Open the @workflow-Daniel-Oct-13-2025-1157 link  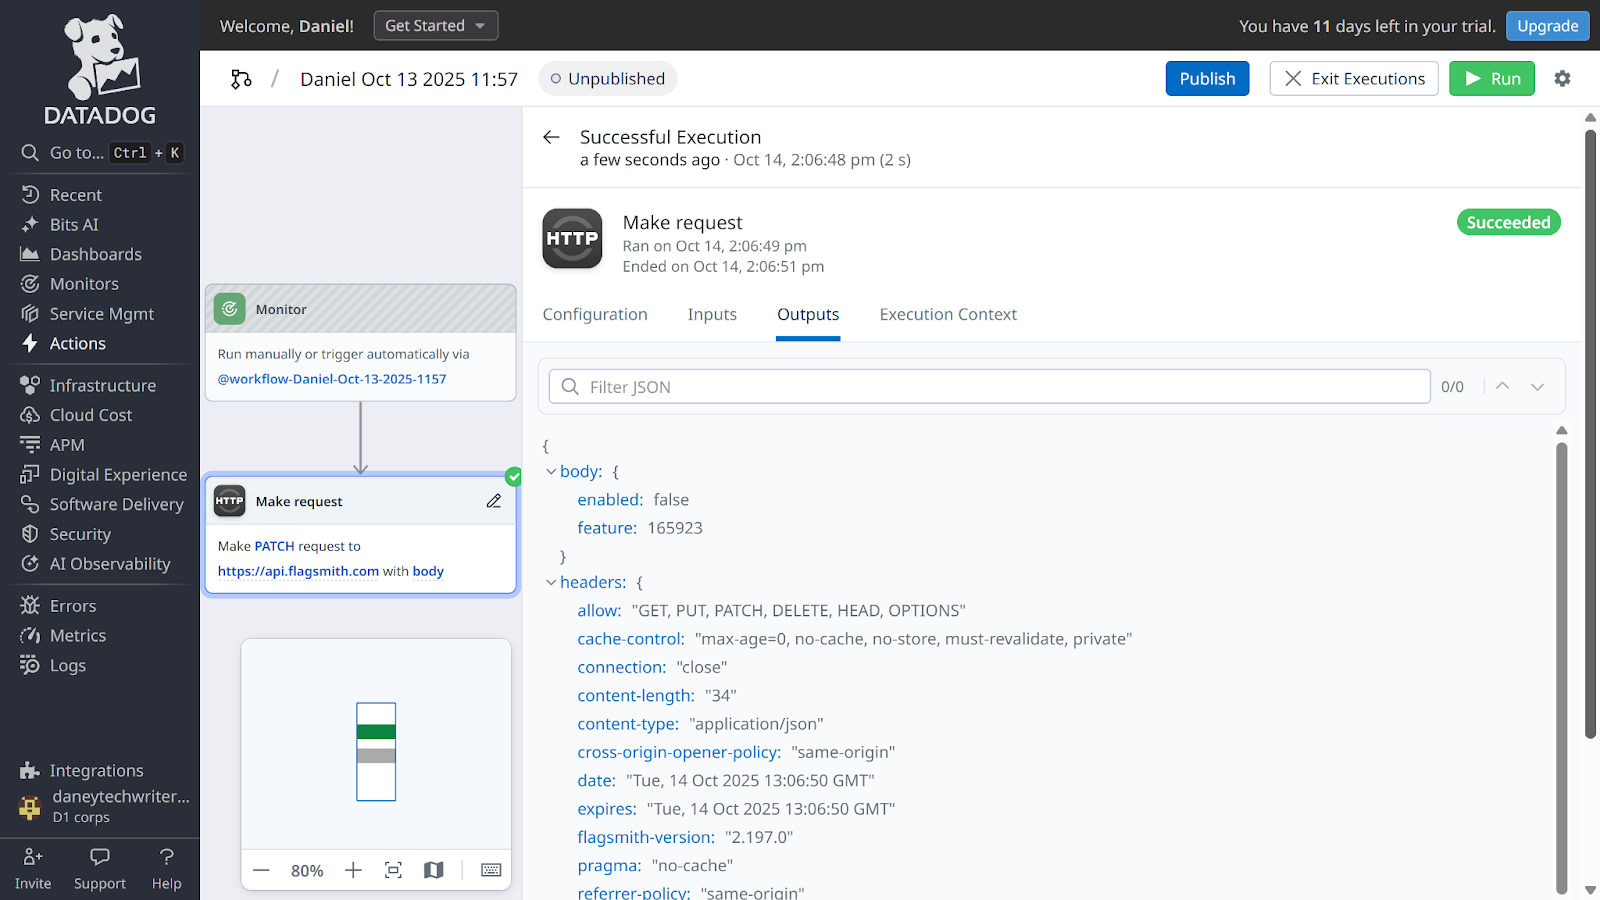click(332, 379)
